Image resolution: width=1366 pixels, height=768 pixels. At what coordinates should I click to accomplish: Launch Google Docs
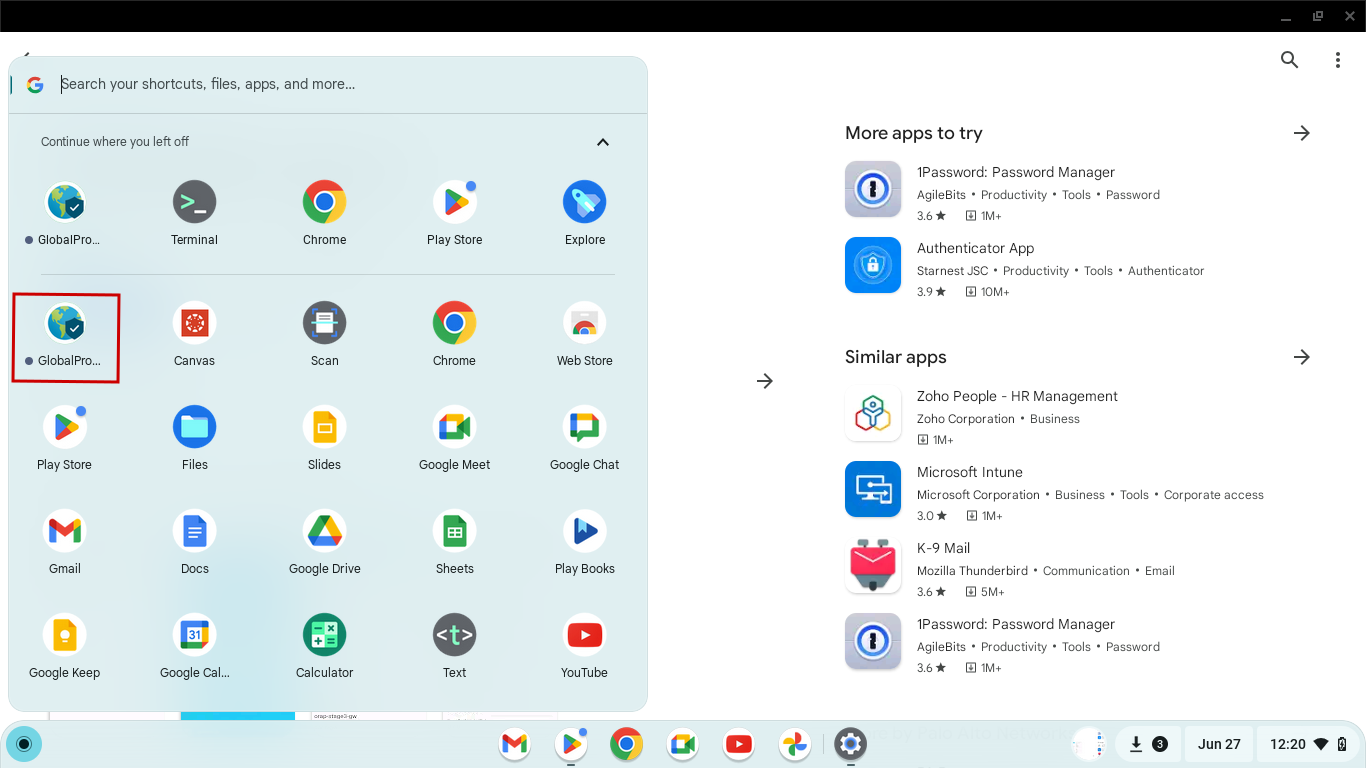tap(195, 543)
